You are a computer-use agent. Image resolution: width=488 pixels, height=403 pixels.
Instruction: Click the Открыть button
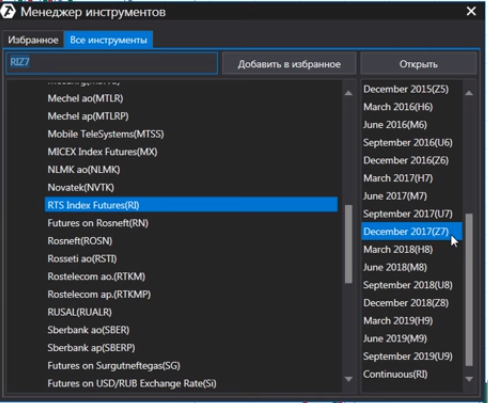click(418, 64)
